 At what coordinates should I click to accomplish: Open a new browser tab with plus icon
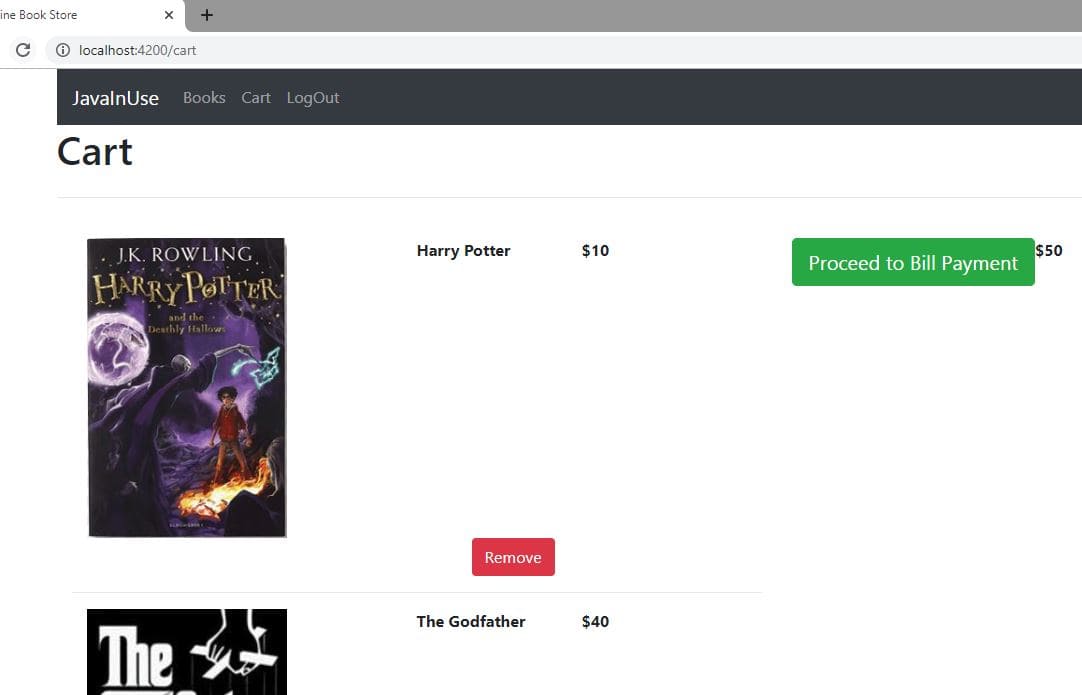point(206,14)
